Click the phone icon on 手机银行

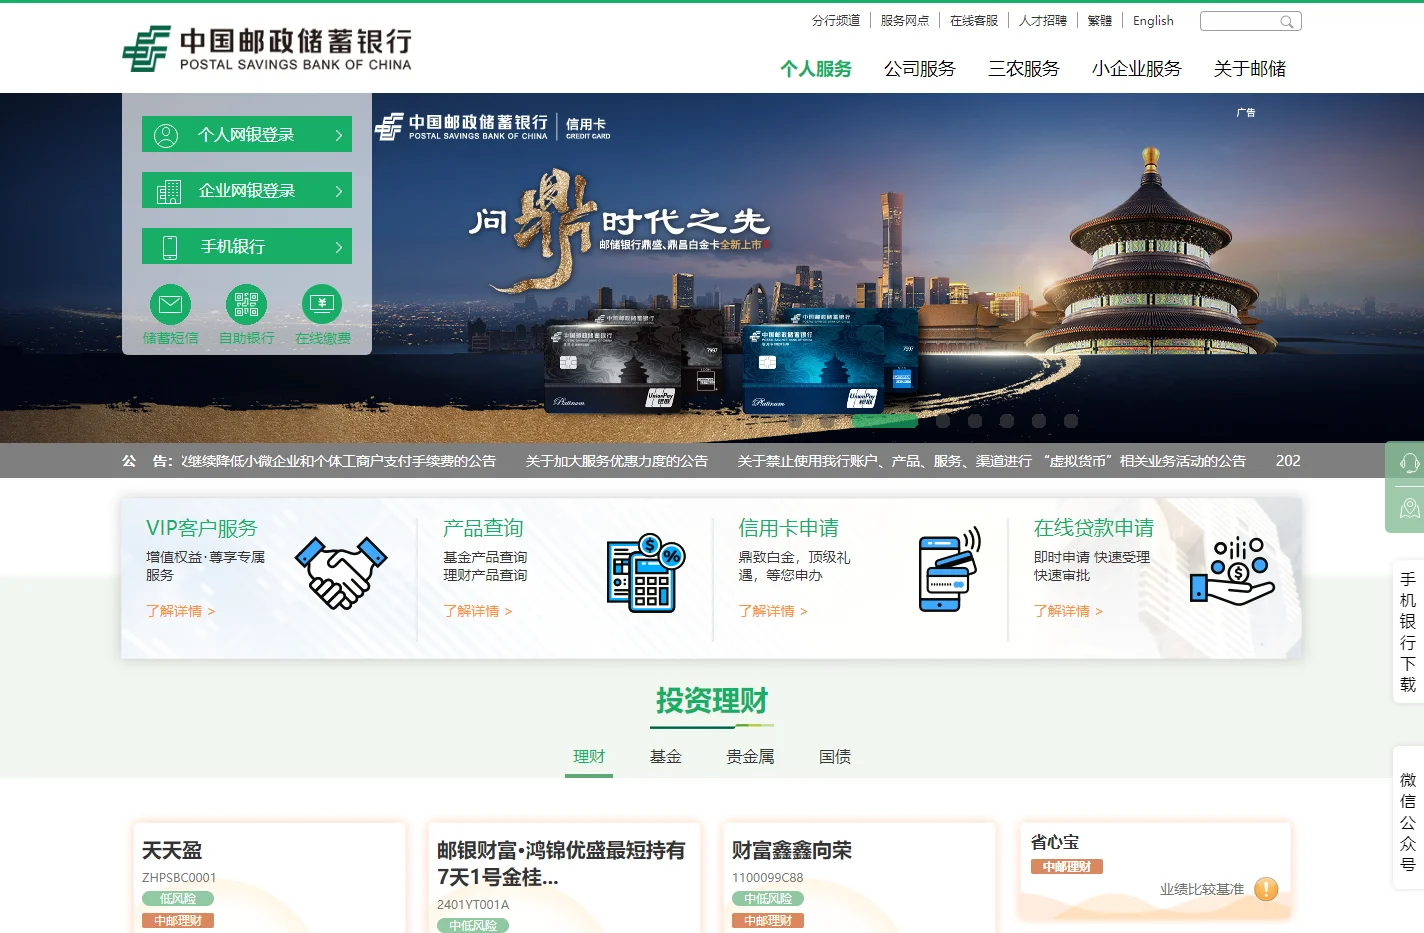point(170,247)
